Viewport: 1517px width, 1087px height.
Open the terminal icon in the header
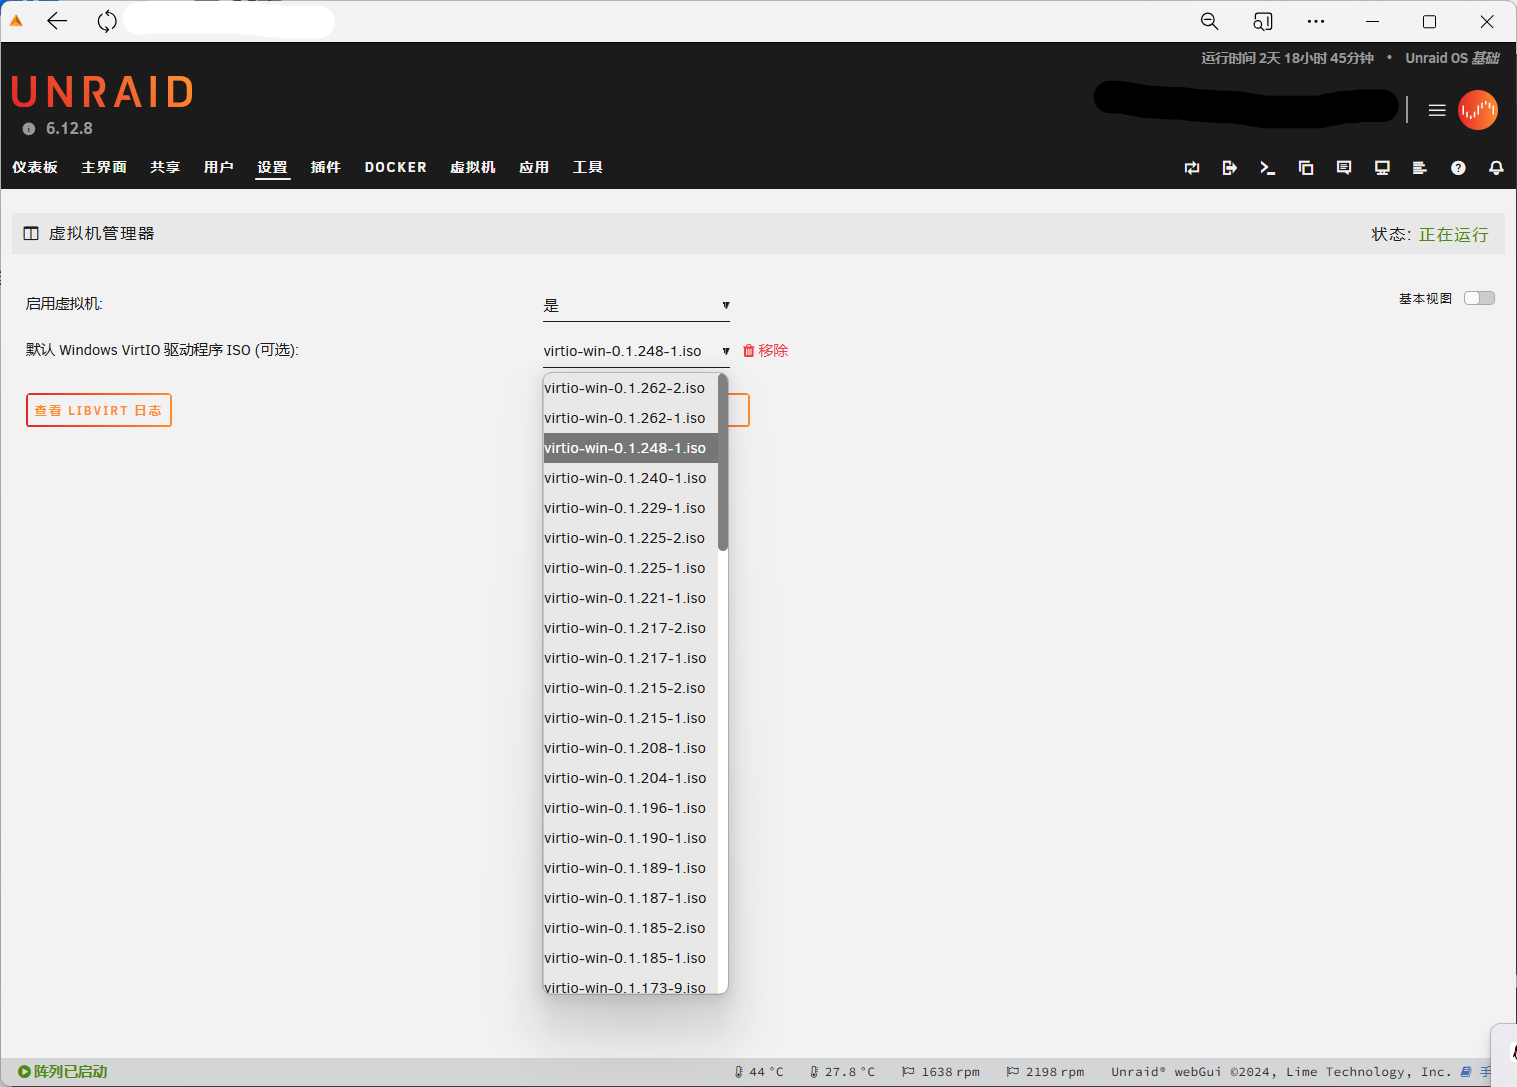tap(1267, 168)
